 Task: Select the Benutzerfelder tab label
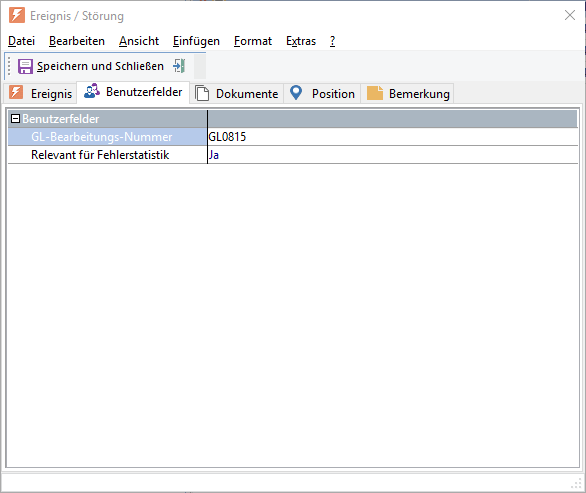pos(144,92)
